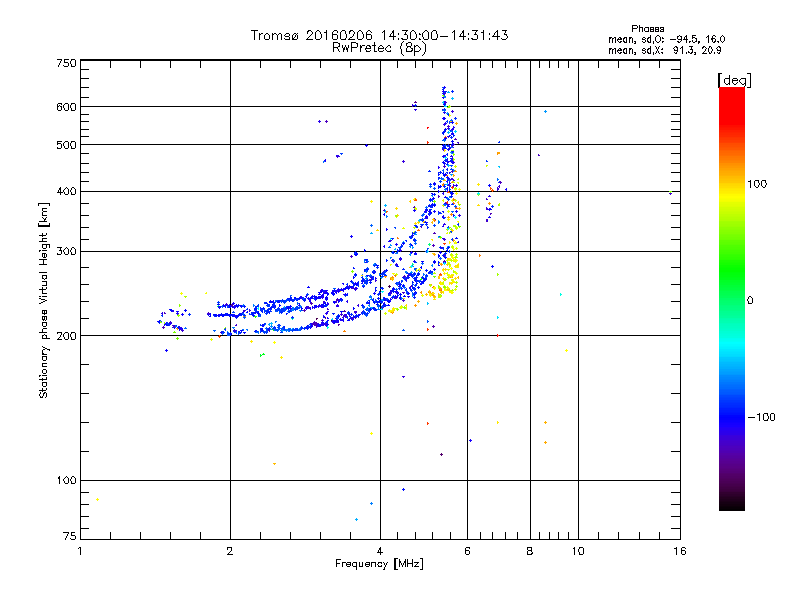Click the colorbar tick label '-100'

(761, 417)
